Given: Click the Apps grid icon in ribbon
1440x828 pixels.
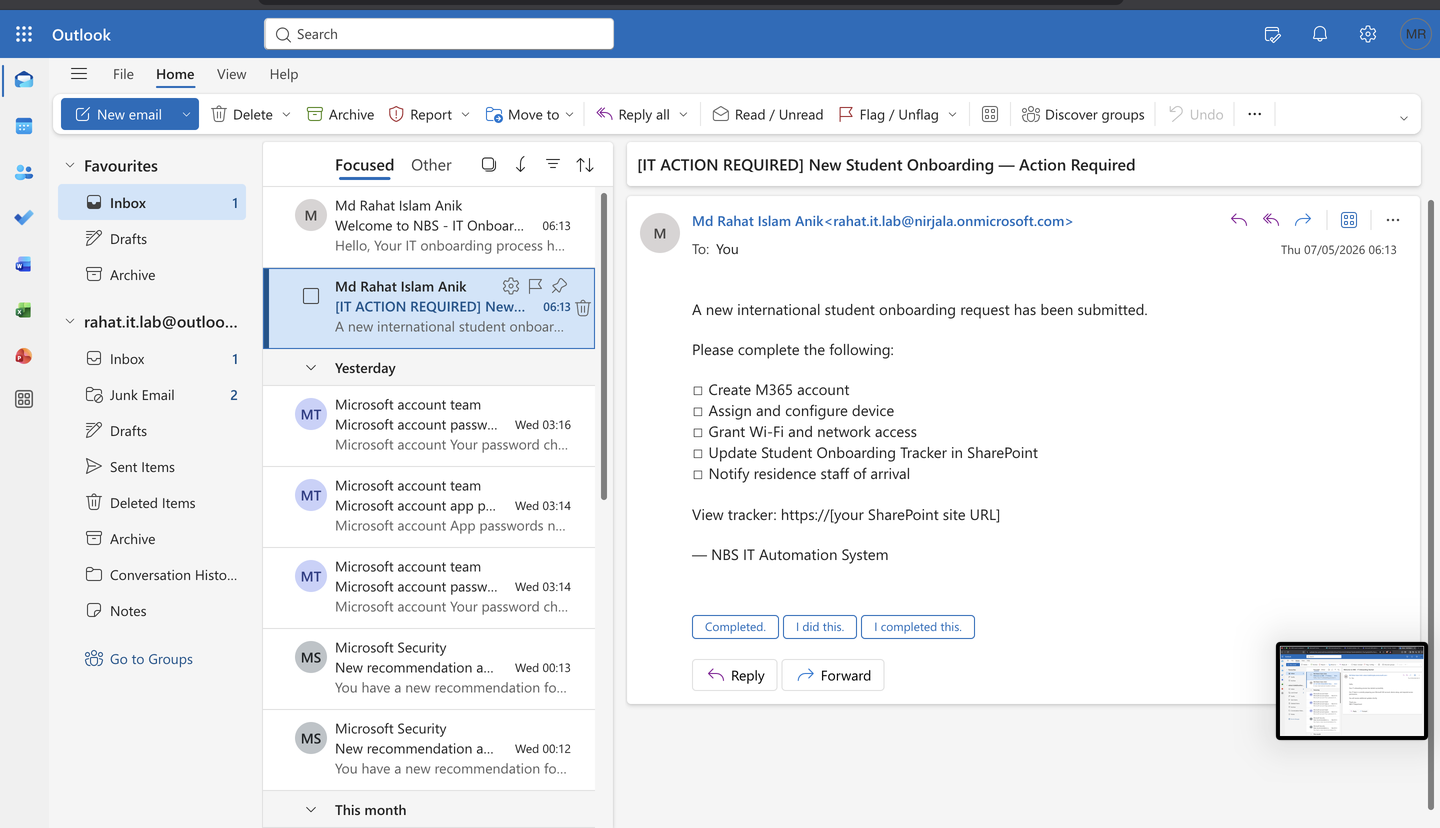Looking at the screenshot, I should coord(990,114).
